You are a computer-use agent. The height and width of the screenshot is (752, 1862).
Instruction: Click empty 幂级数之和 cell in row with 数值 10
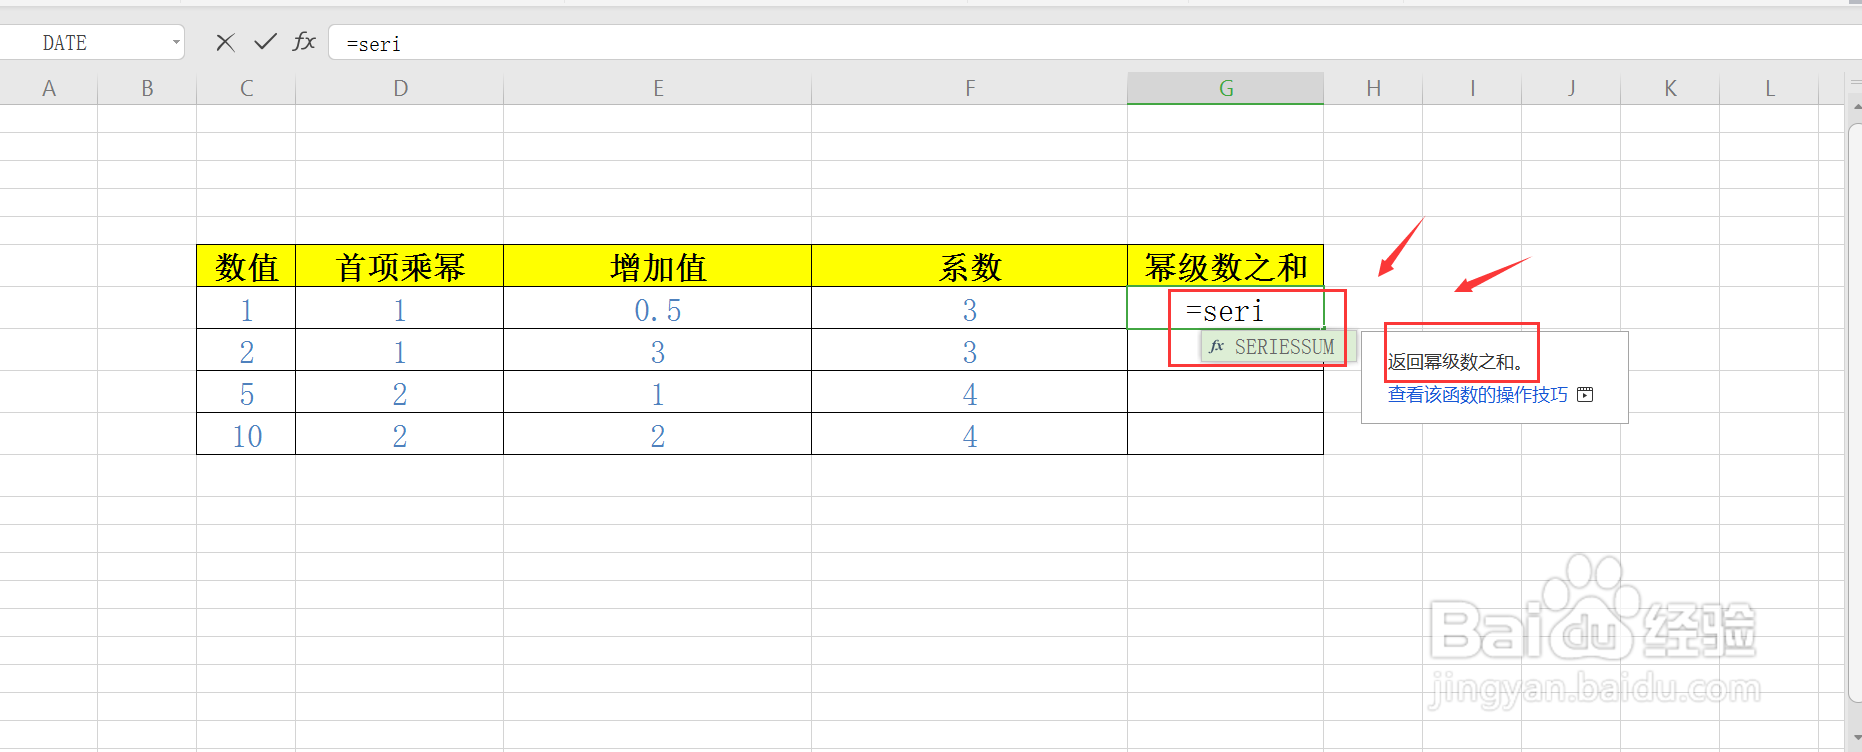point(1226,435)
